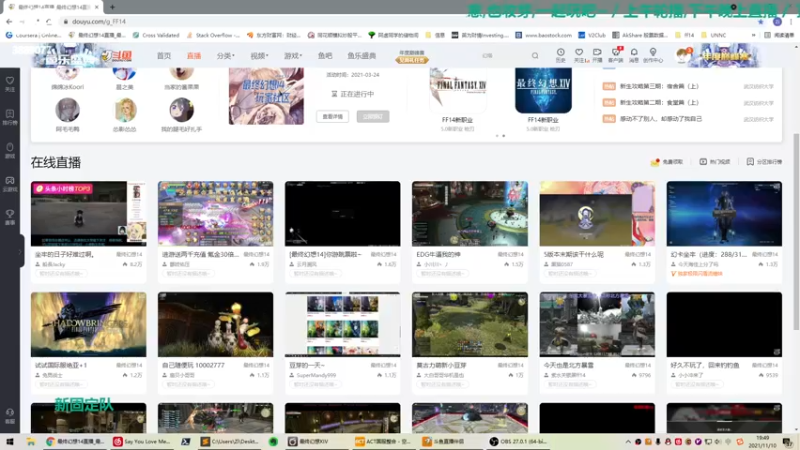Open the Cross Validated bookmark

coord(156,35)
